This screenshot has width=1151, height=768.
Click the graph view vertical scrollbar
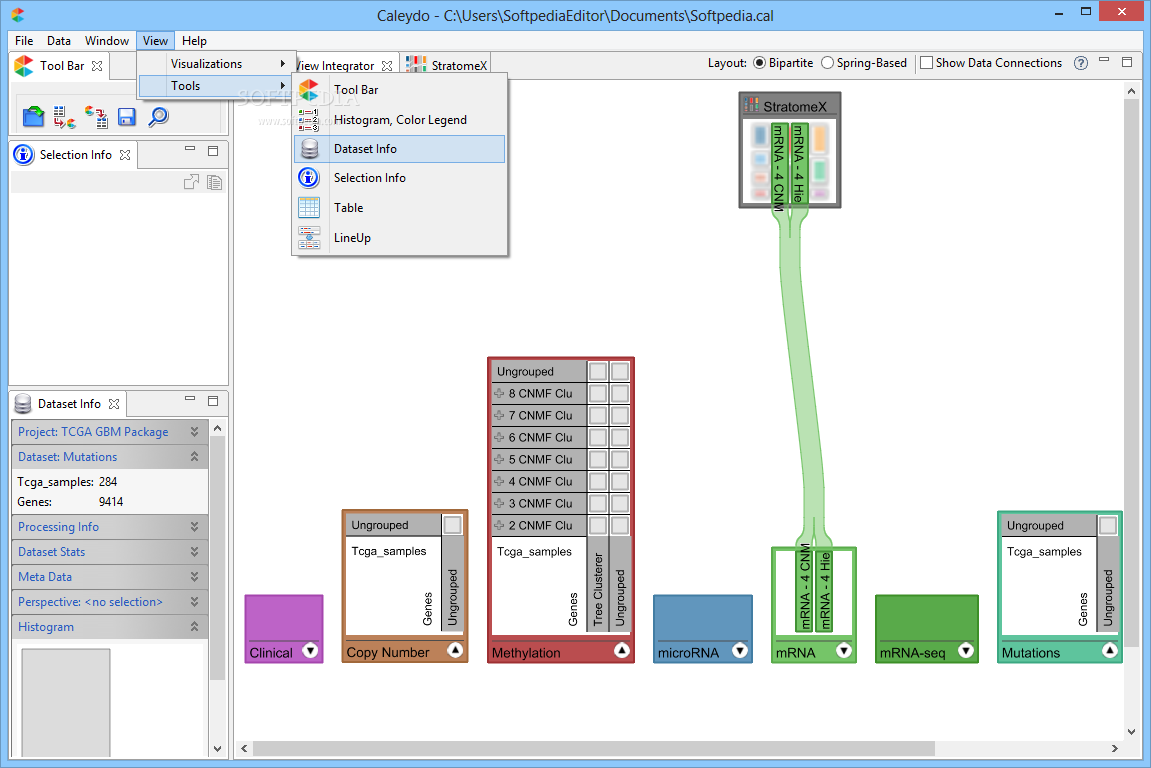tap(1131, 372)
